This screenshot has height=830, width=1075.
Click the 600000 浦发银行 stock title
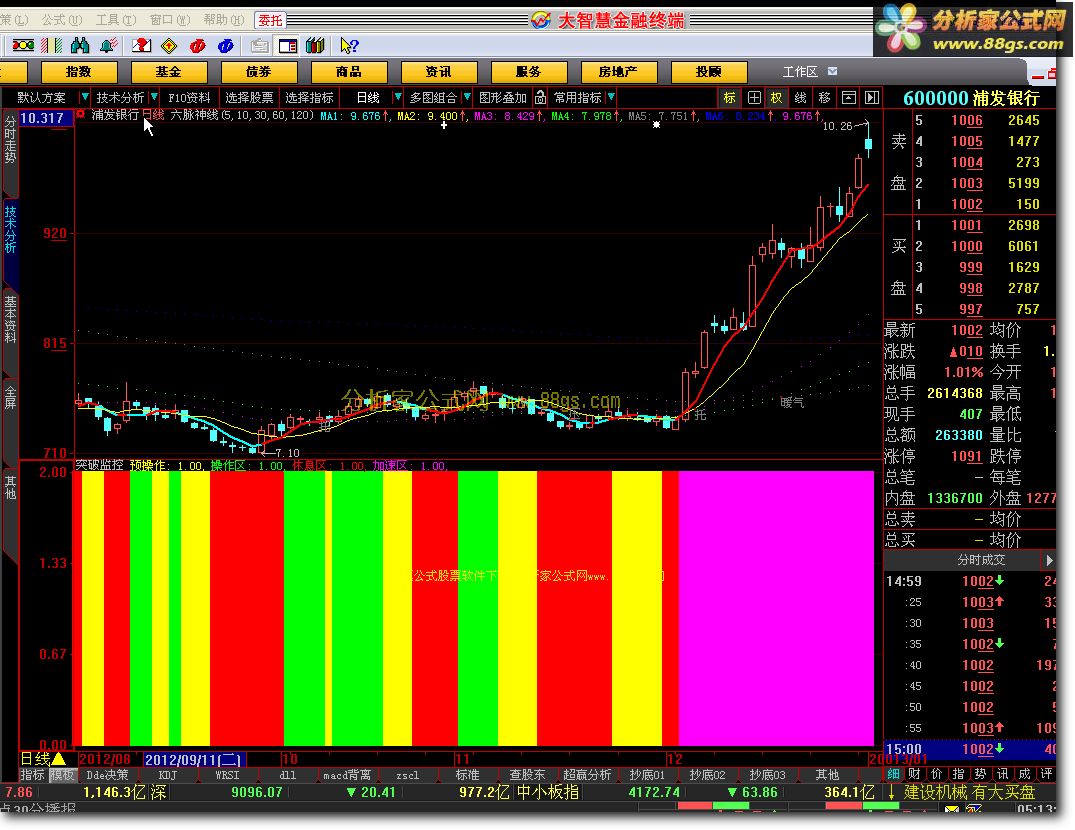coord(971,98)
